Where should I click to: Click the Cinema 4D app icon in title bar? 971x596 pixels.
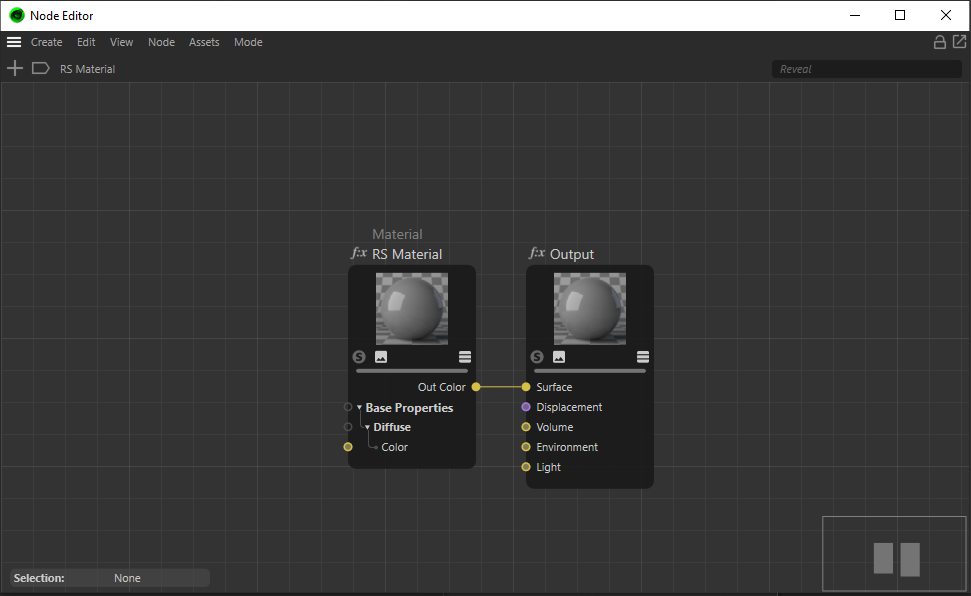[x=17, y=15]
